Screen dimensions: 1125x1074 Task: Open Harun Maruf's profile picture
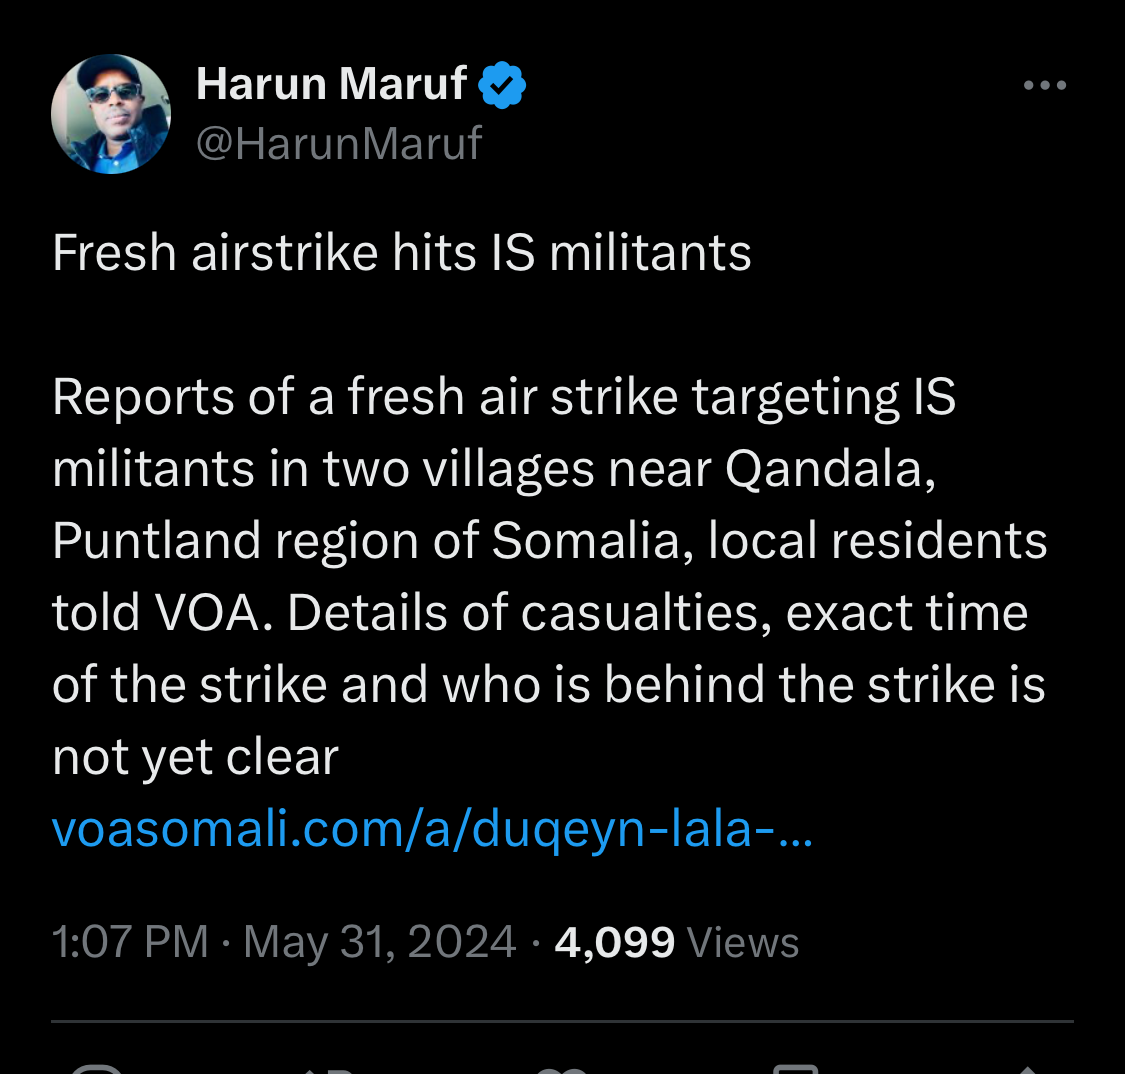coord(111,114)
